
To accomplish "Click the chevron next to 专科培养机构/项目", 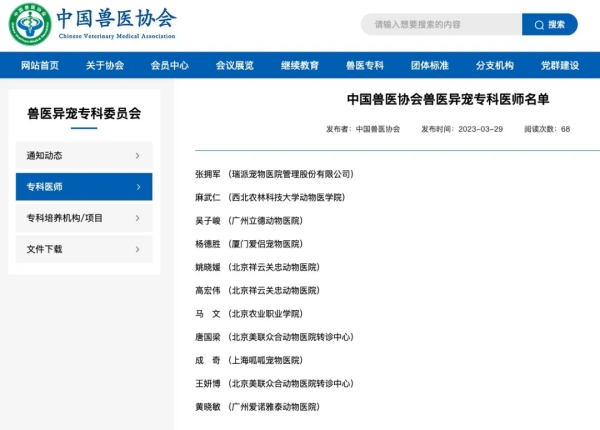I will tap(138, 218).
